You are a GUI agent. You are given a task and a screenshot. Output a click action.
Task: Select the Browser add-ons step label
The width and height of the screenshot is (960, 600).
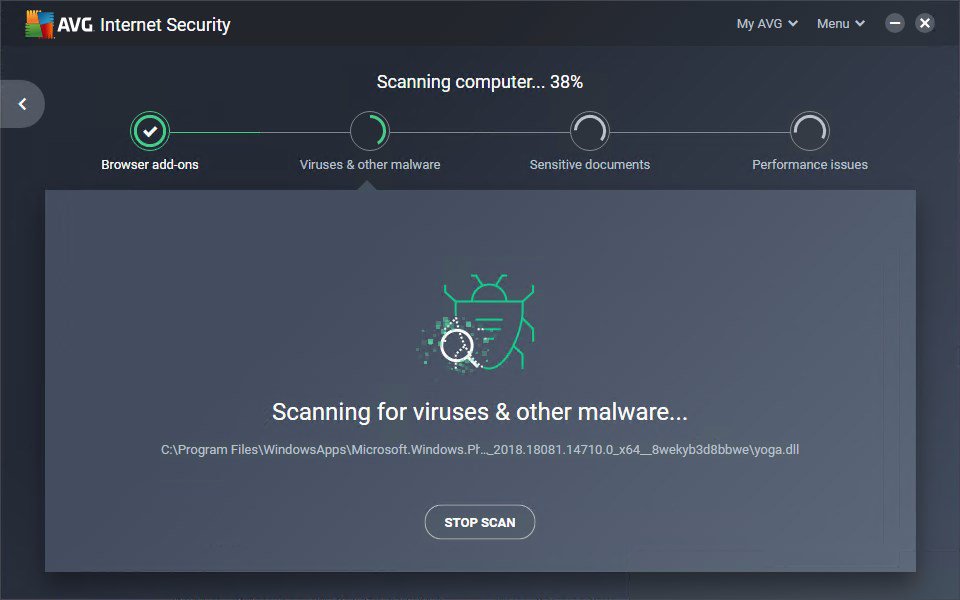click(x=149, y=165)
